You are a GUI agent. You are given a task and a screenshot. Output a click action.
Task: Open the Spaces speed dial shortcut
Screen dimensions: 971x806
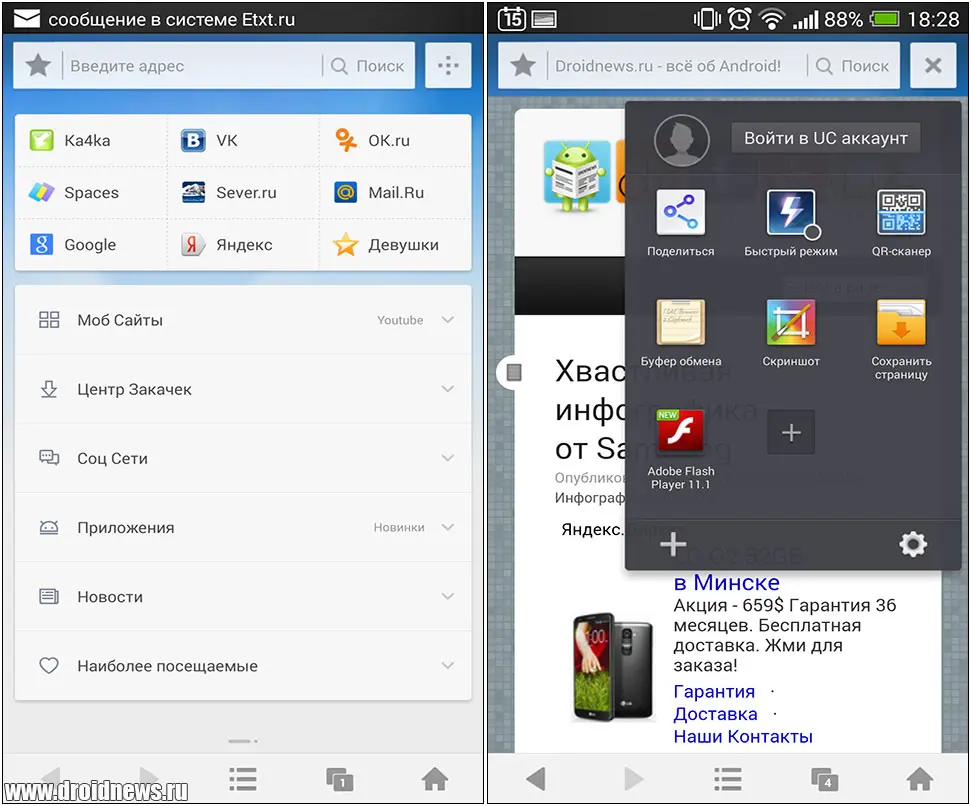(90, 193)
